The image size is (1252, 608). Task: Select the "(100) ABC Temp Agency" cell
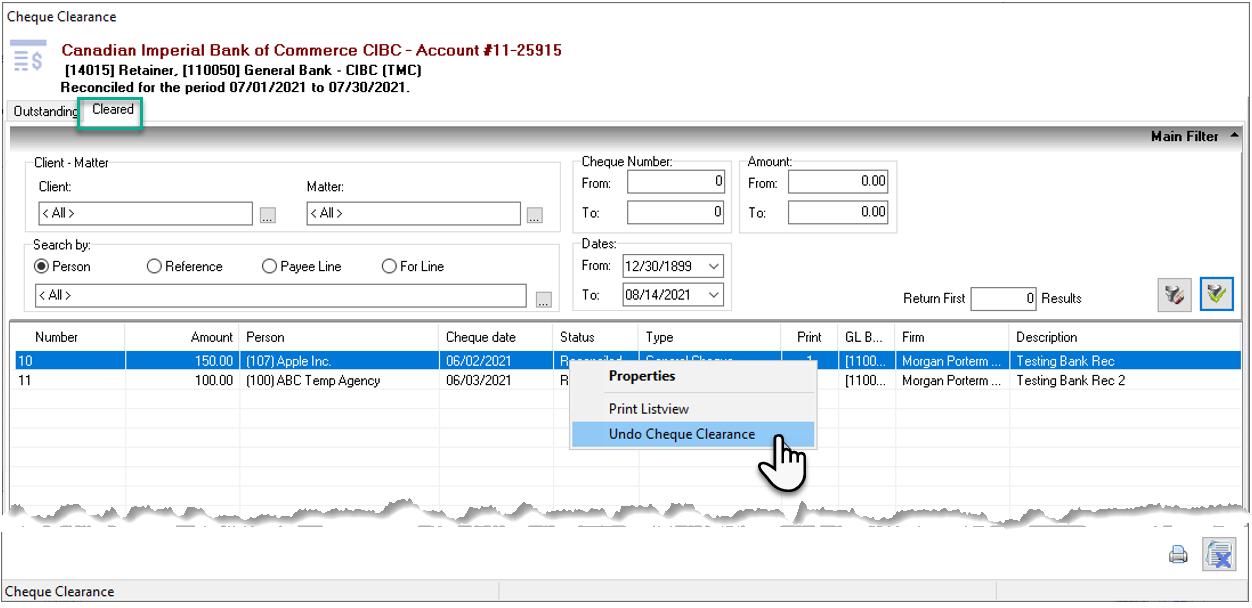coord(340,381)
